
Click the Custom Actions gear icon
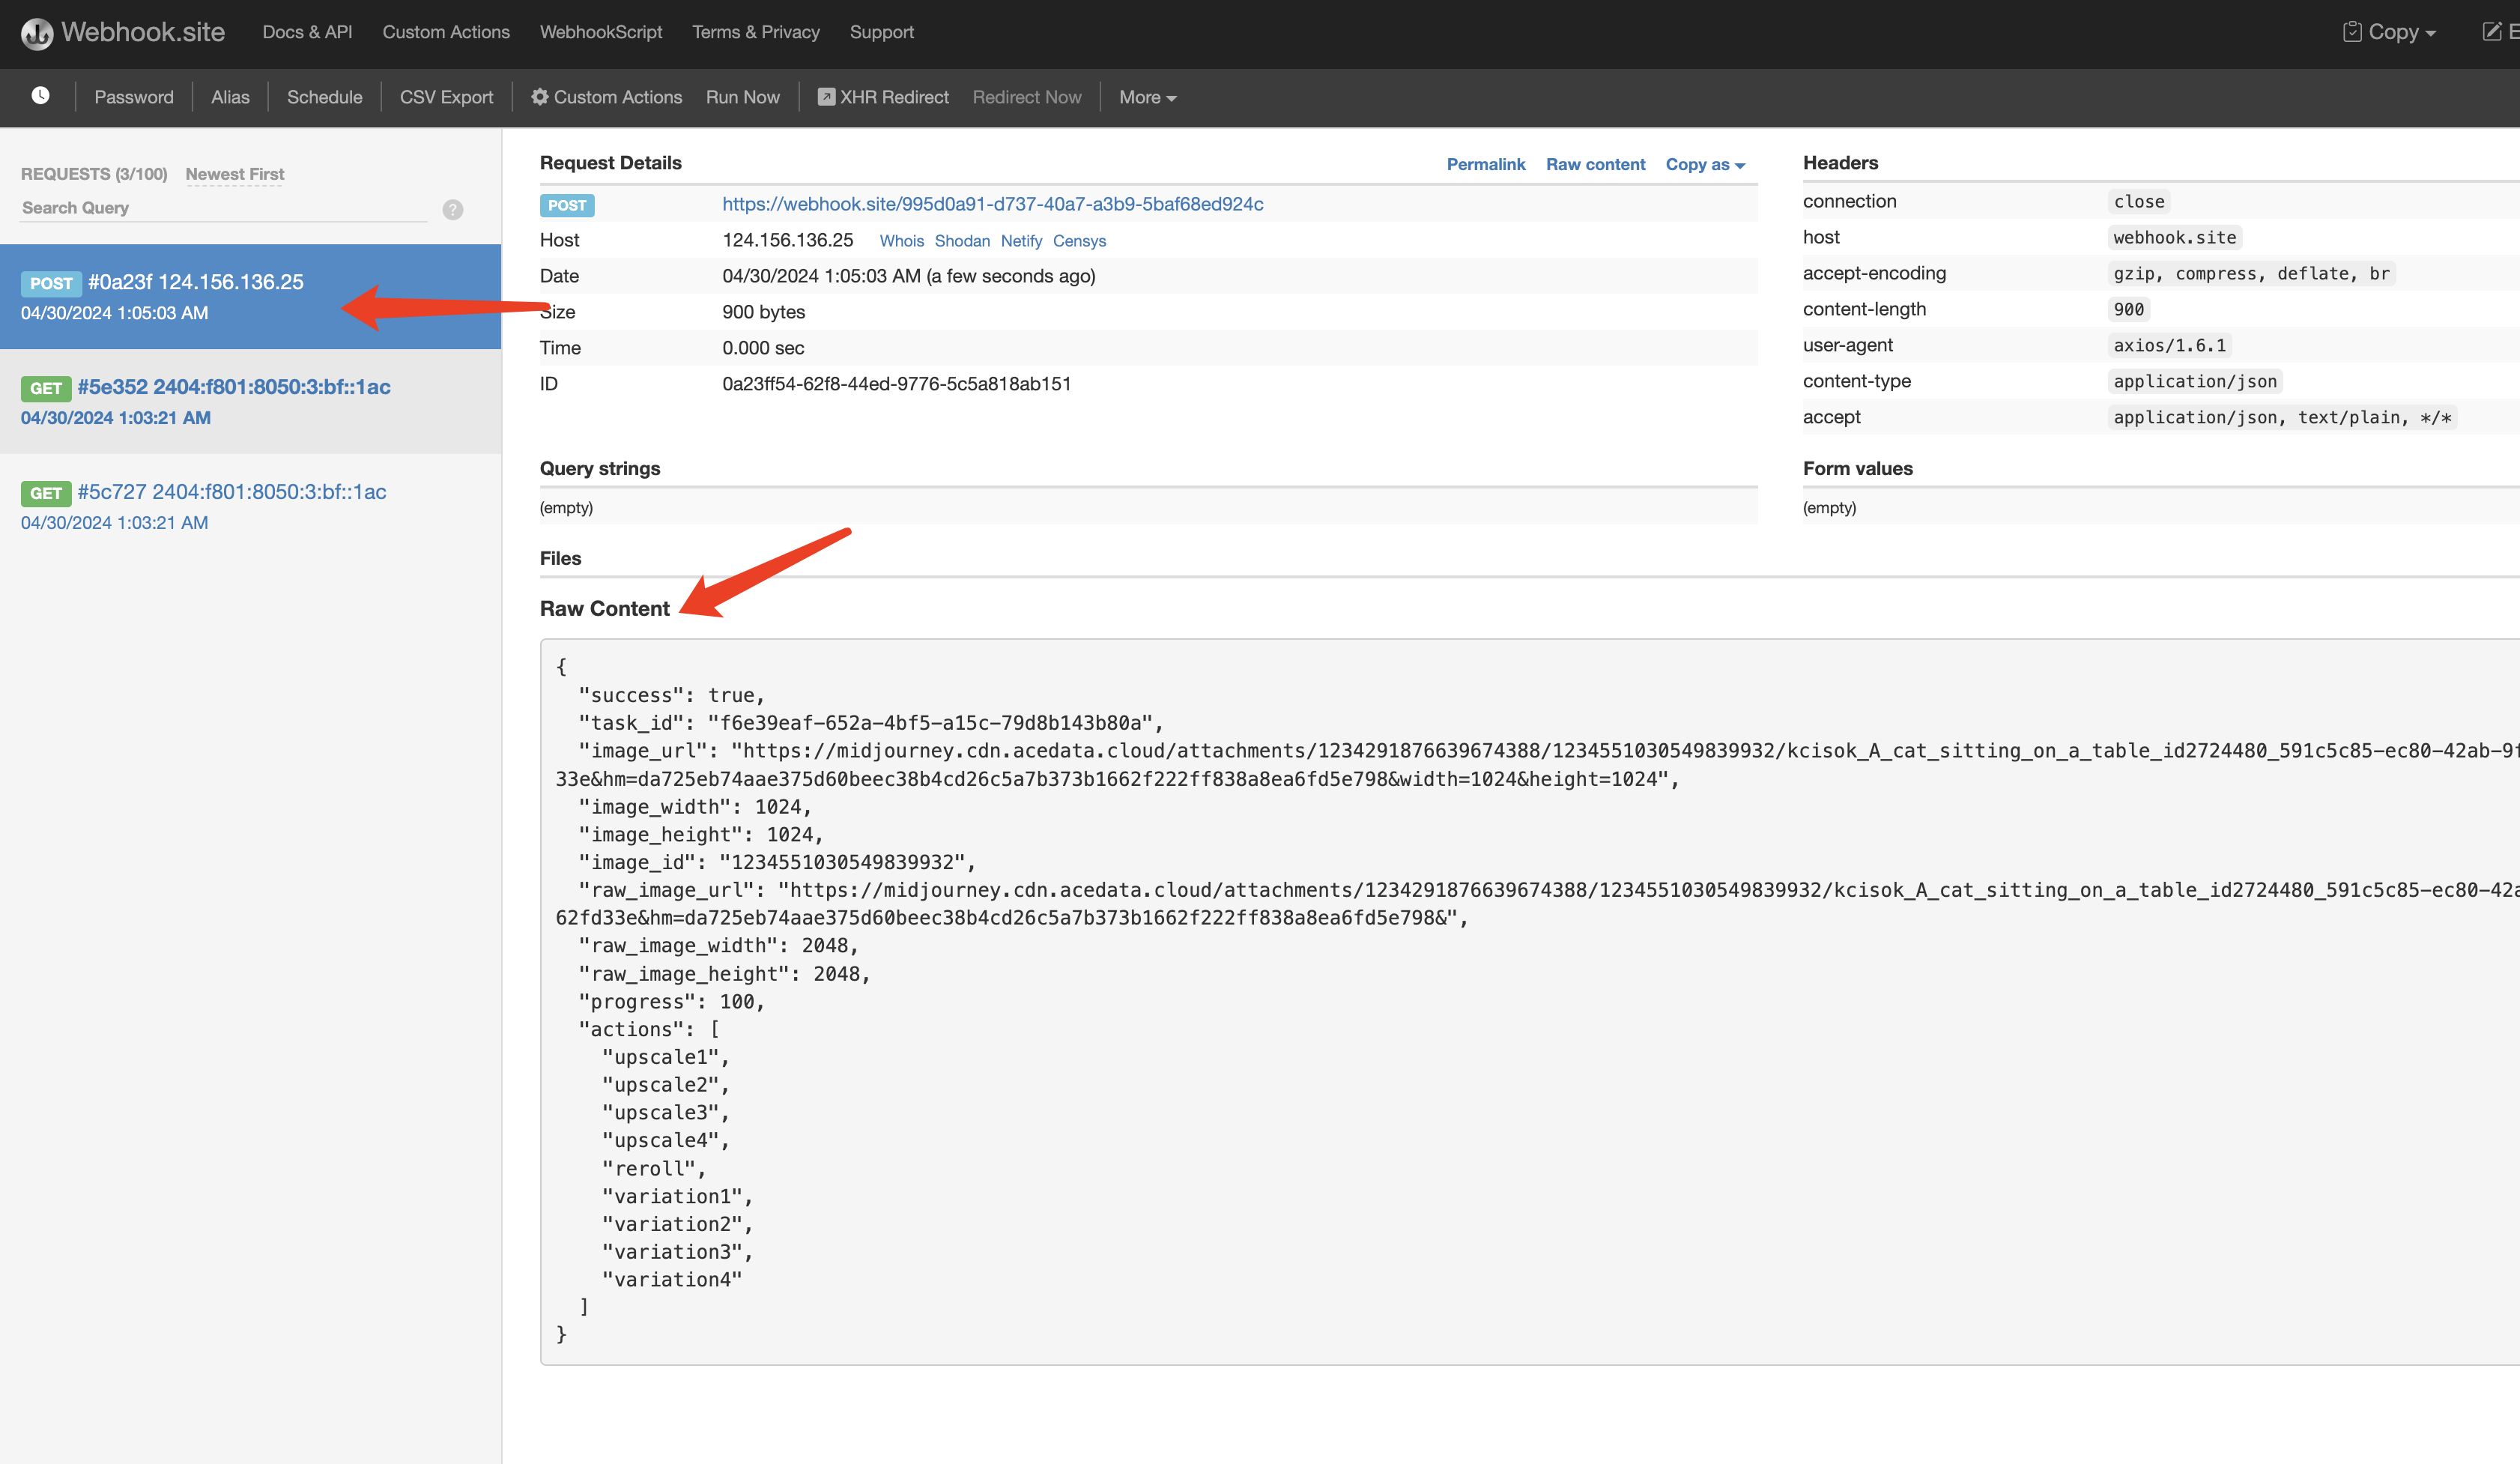(540, 96)
